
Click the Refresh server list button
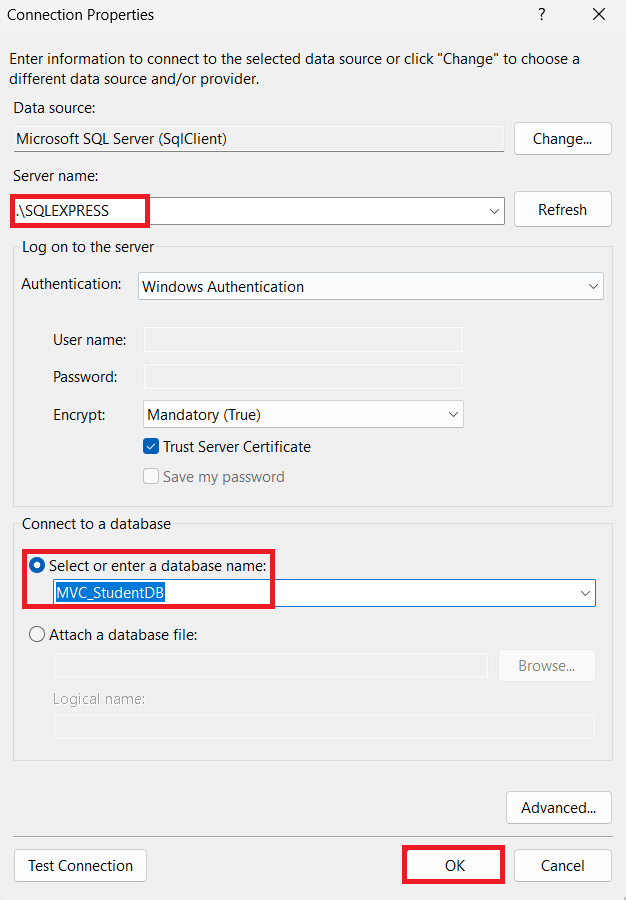pyautogui.click(x=562, y=210)
